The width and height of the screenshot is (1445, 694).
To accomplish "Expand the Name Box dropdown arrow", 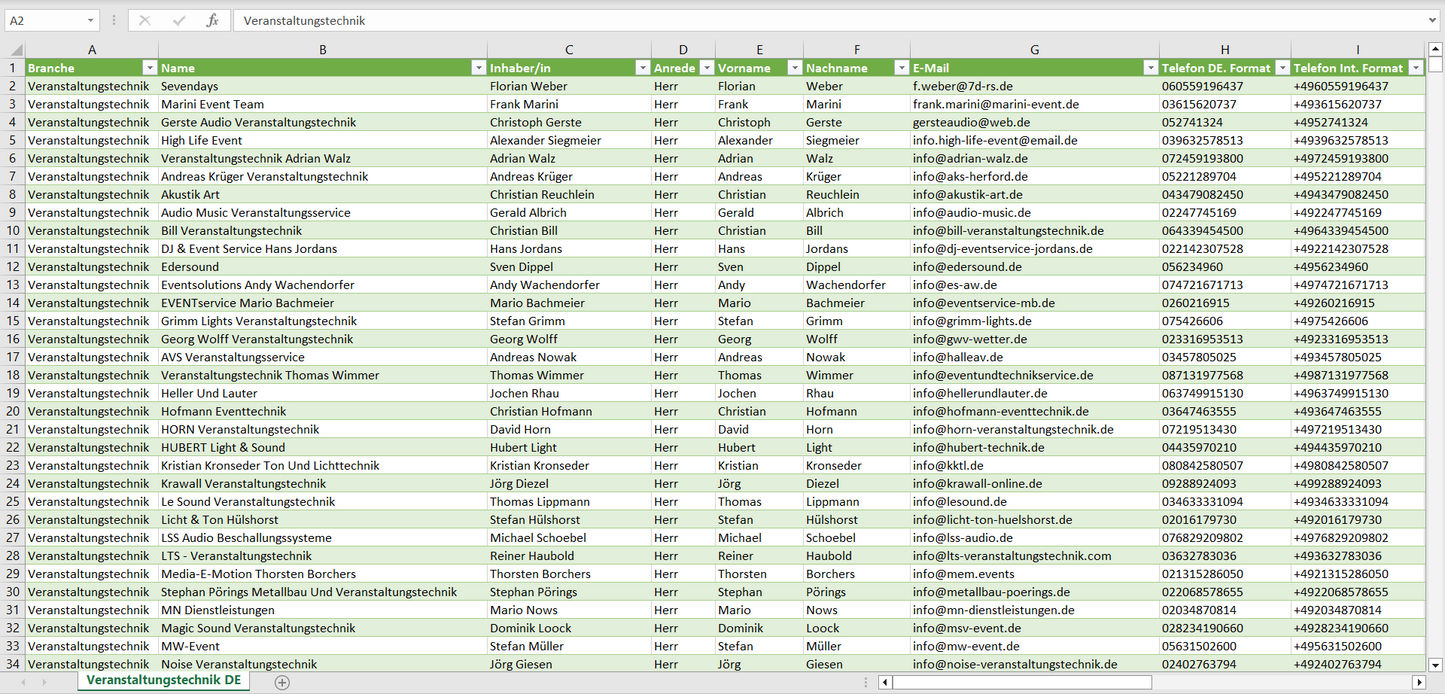I will point(90,20).
